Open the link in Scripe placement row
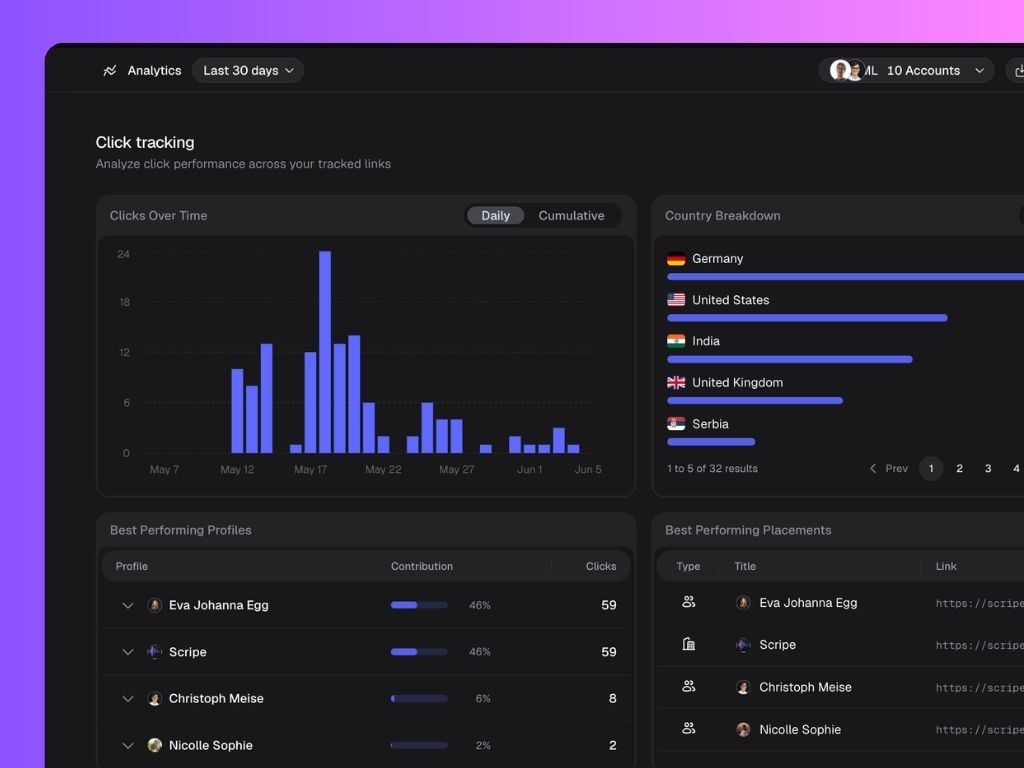Image resolution: width=1024 pixels, height=768 pixels. pos(980,645)
